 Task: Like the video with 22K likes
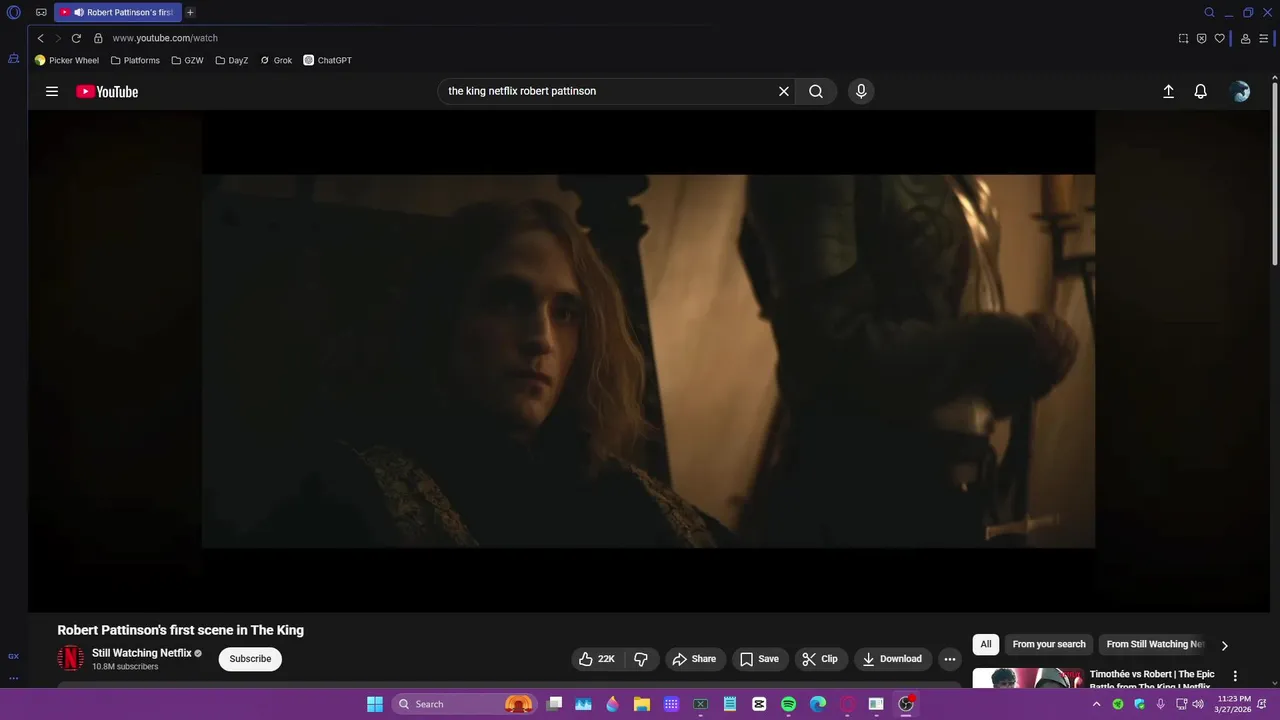click(x=597, y=659)
